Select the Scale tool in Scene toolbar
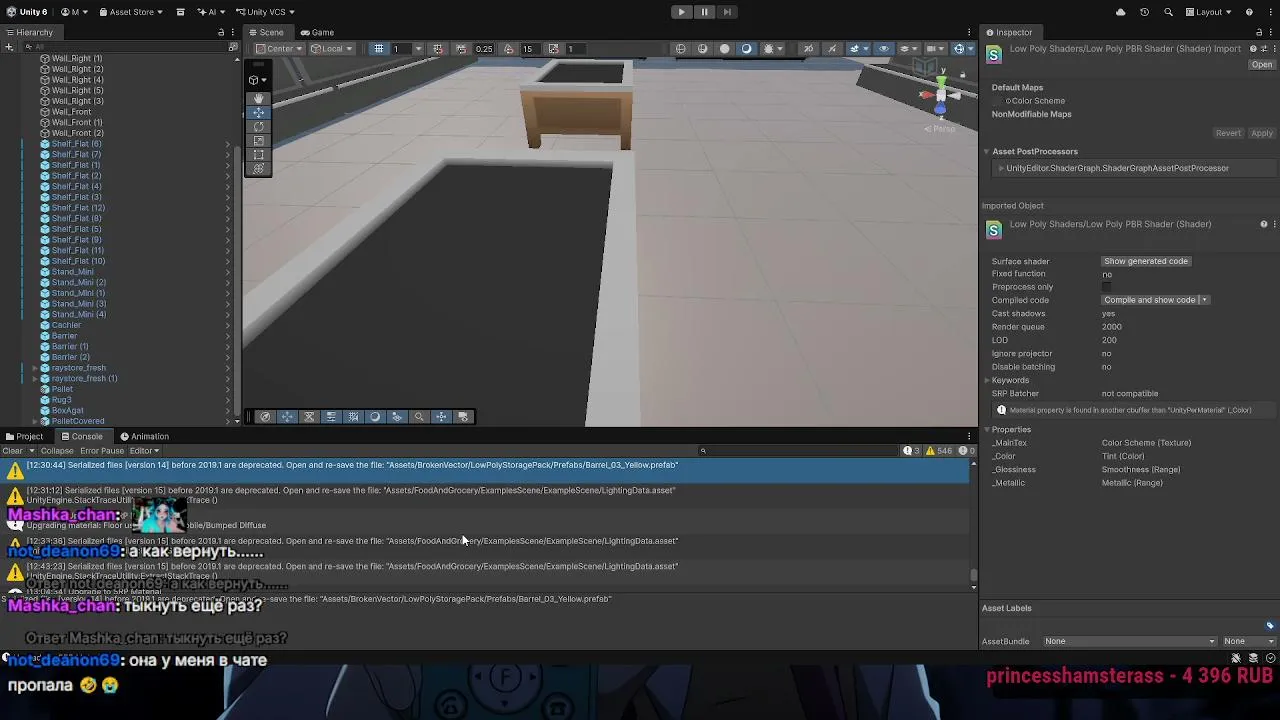The image size is (1280, 720). point(258,140)
